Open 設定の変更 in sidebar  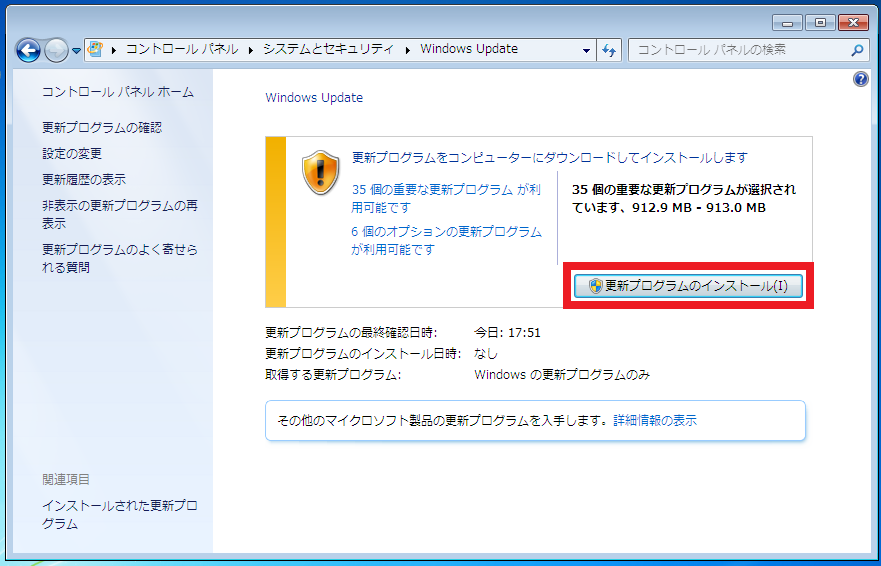72,153
